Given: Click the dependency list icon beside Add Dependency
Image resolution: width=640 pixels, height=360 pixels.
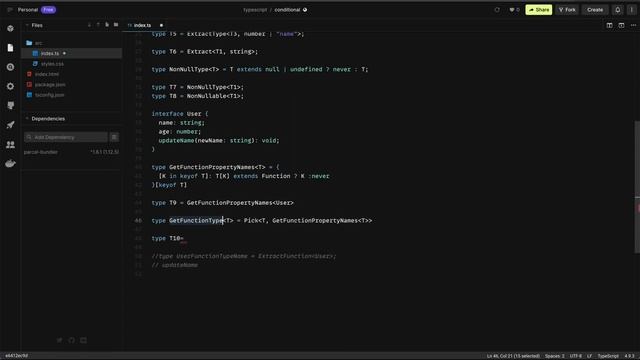Looking at the screenshot, I should pyautogui.click(x=114, y=137).
